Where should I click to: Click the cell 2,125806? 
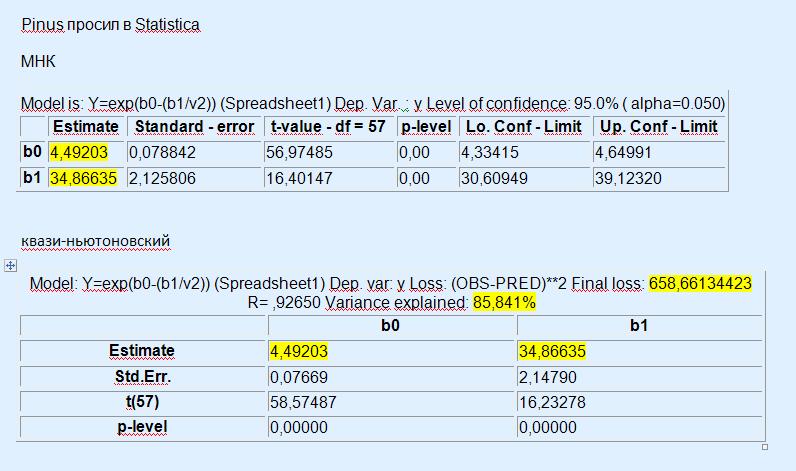pyautogui.click(x=162, y=178)
